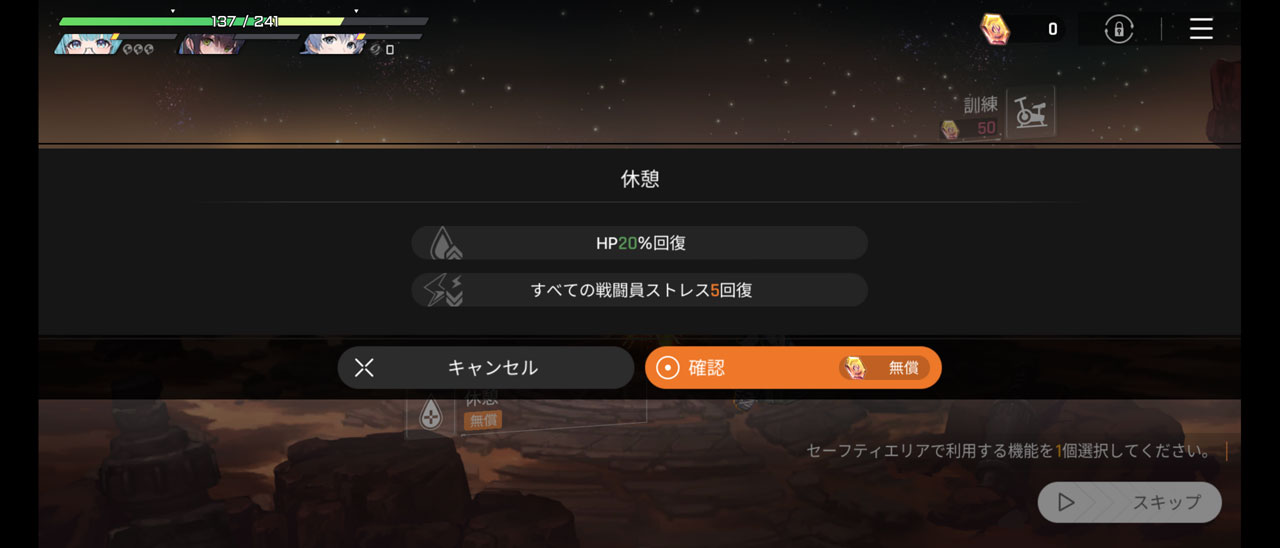Tap the circle icon on 確認
The height and width of the screenshot is (548, 1280).
(667, 368)
